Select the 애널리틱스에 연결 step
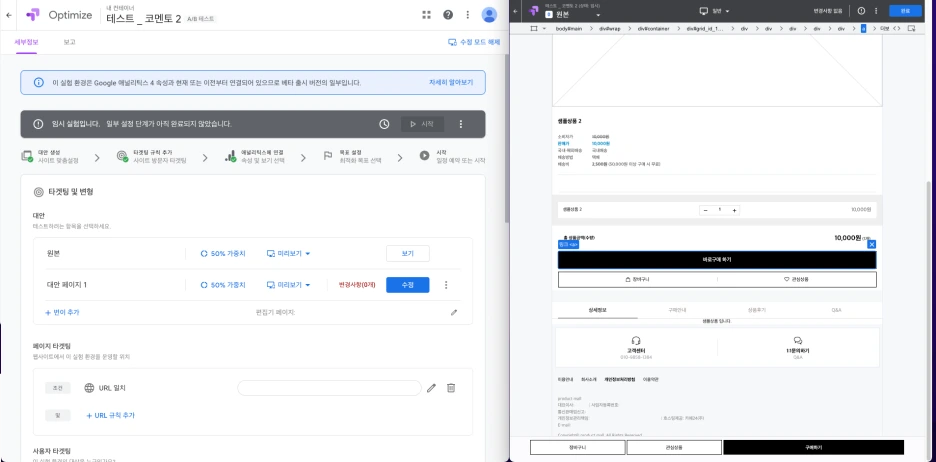The height and width of the screenshot is (462, 936). [255, 156]
